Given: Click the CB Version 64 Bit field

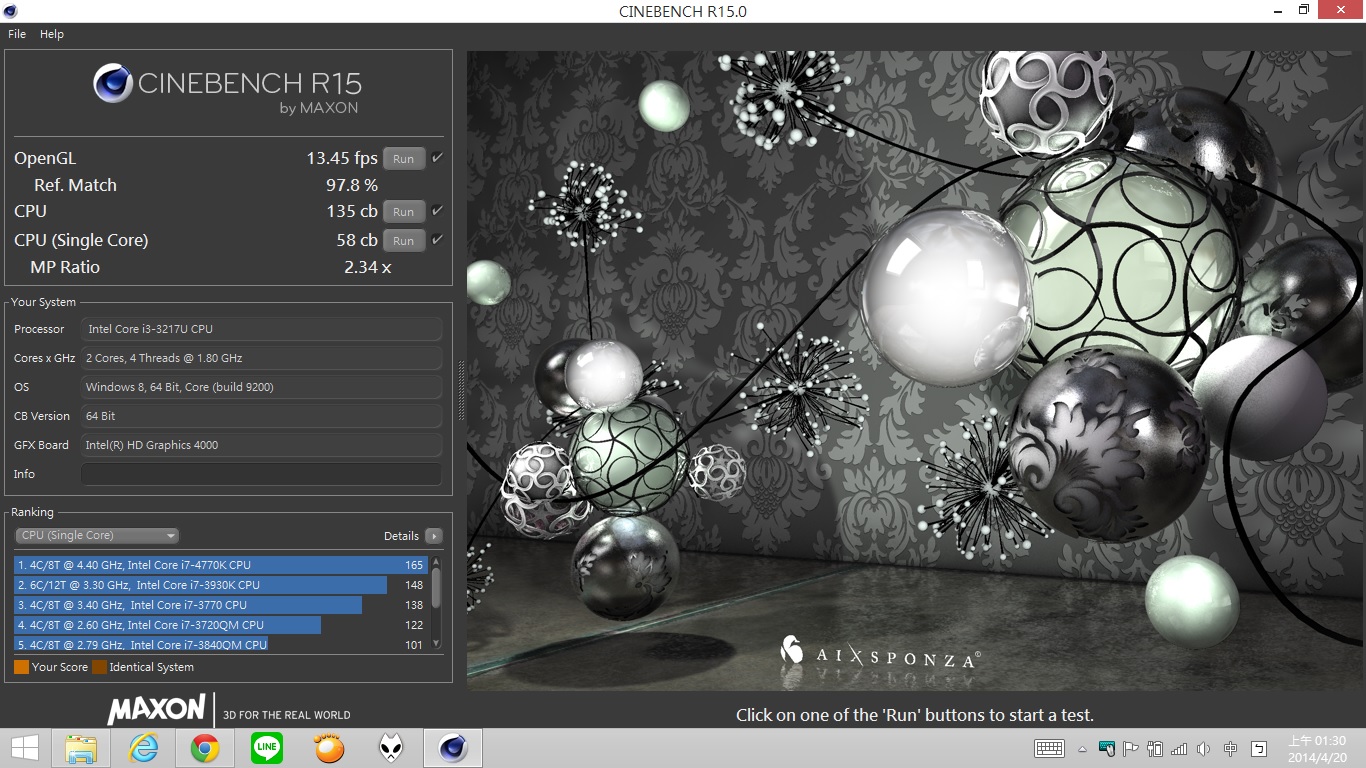Looking at the screenshot, I should (x=261, y=416).
